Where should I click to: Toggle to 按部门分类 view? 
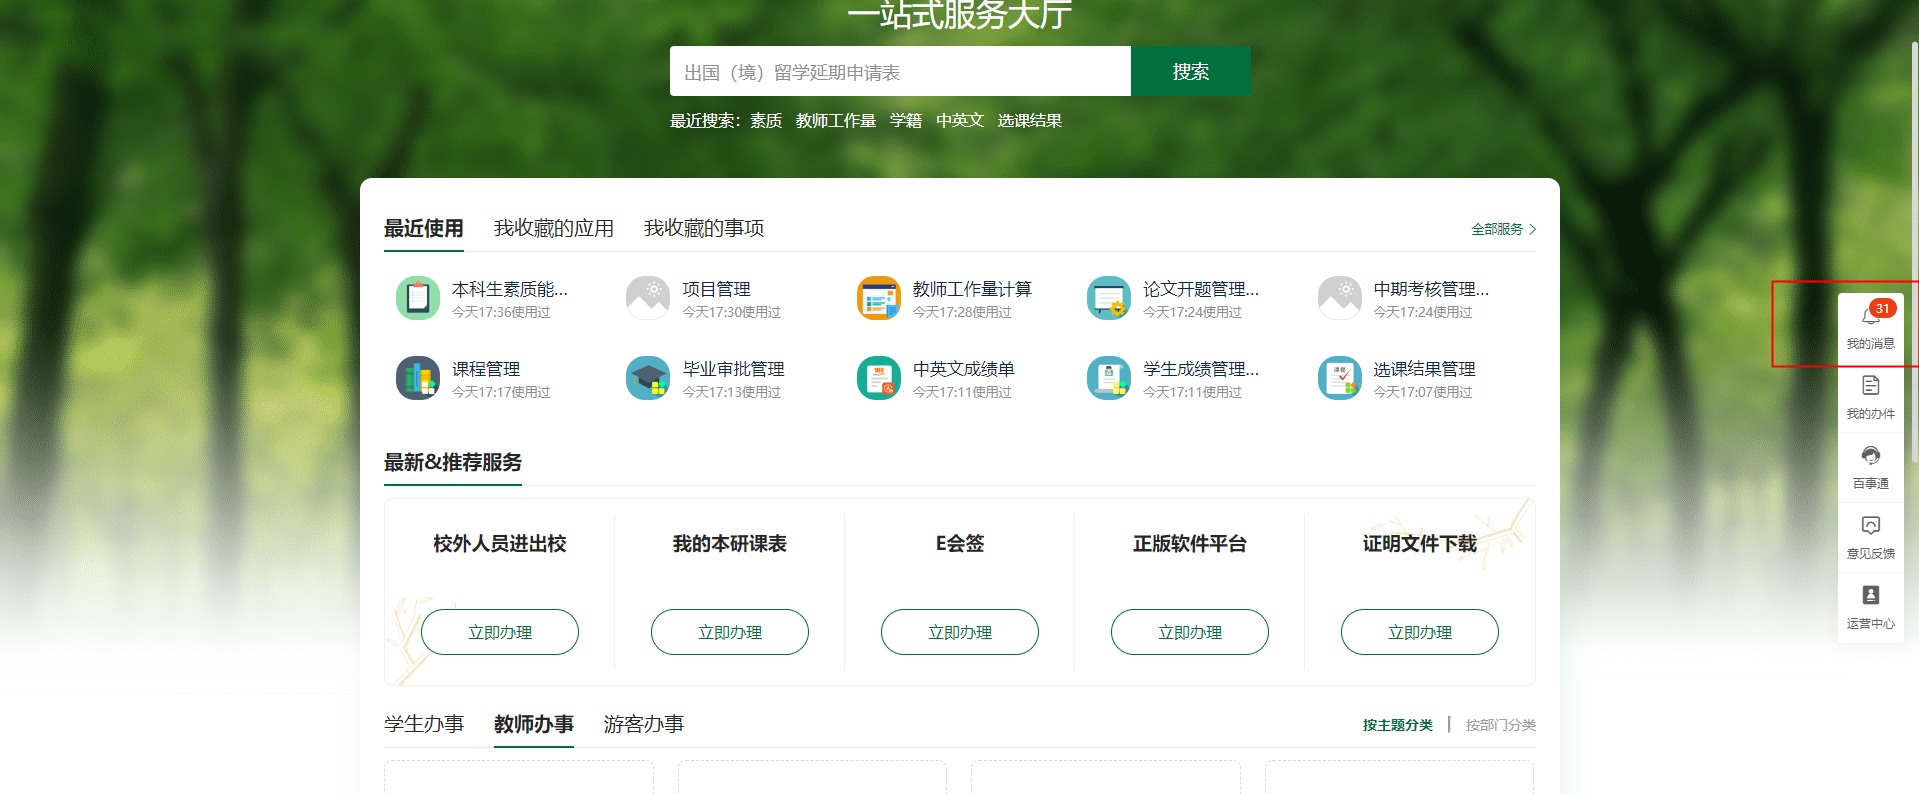1500,725
